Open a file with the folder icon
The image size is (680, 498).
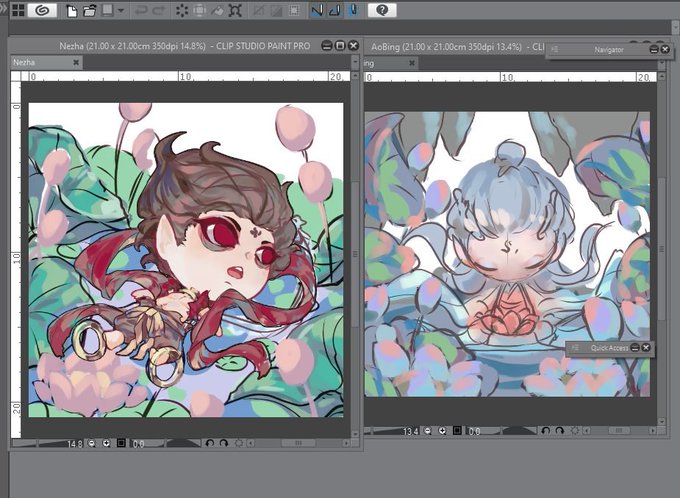coord(89,11)
